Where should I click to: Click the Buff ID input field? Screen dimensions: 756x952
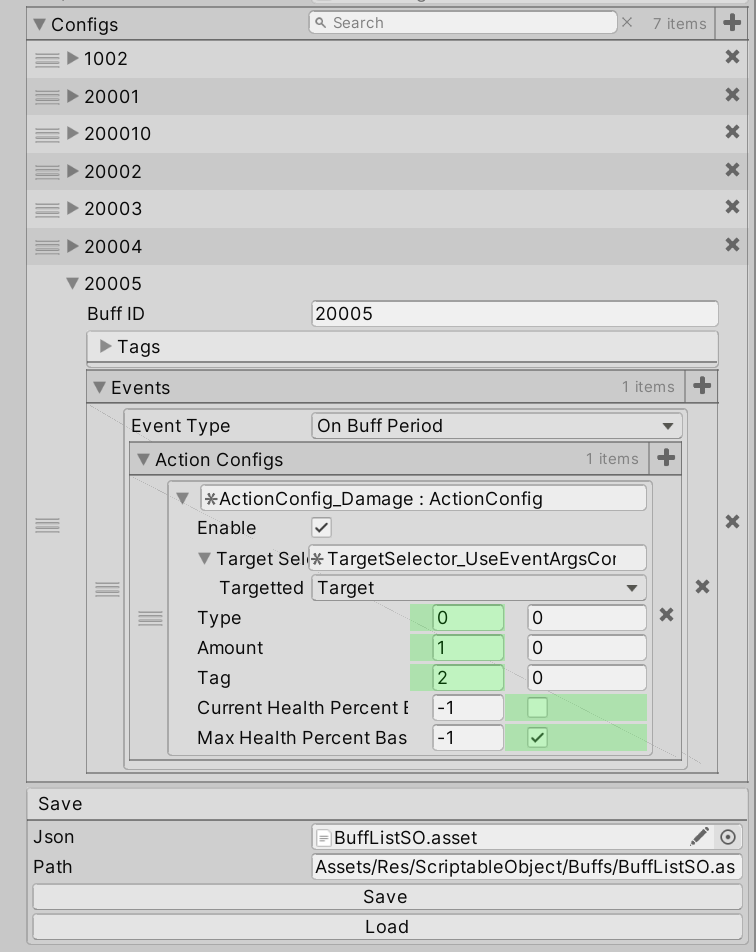[x=514, y=314]
